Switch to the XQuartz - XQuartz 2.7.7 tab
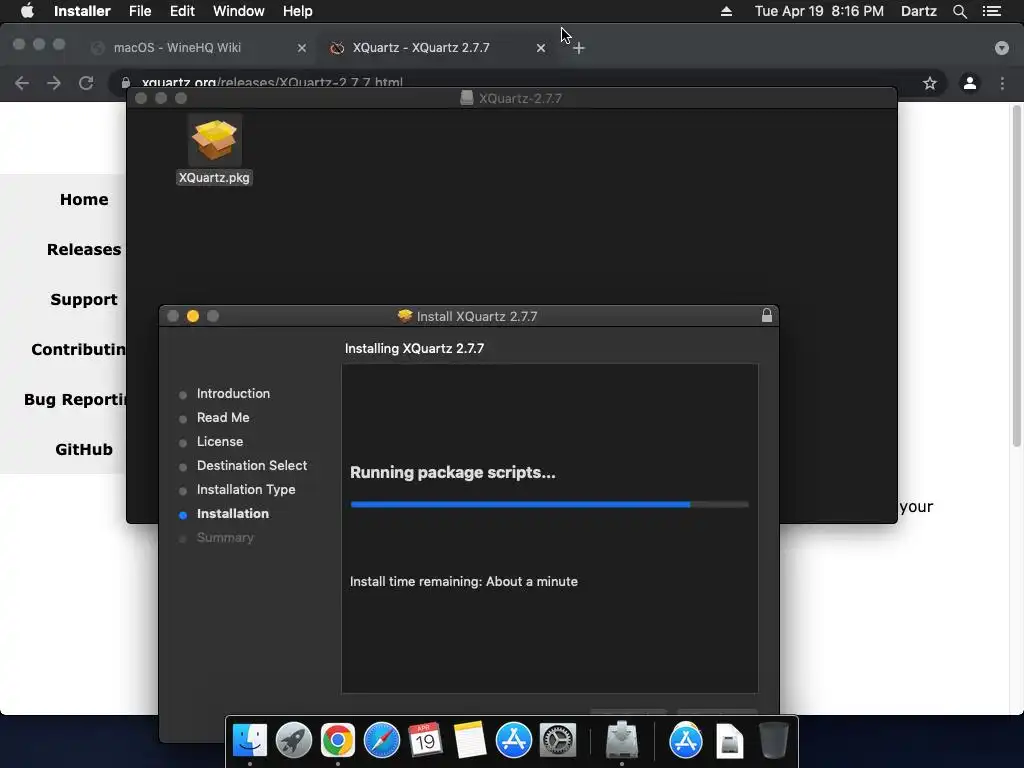Viewport: 1024px width, 768px height. click(421, 48)
